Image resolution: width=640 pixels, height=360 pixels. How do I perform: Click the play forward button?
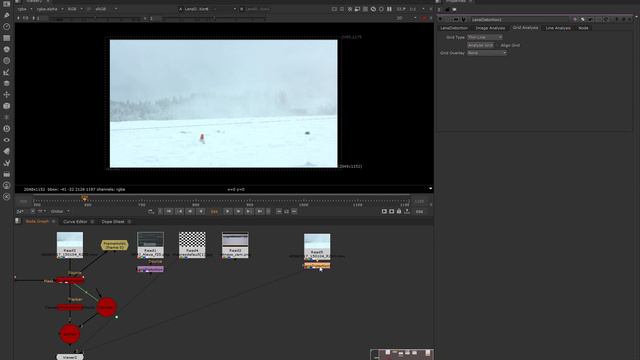click(228, 211)
